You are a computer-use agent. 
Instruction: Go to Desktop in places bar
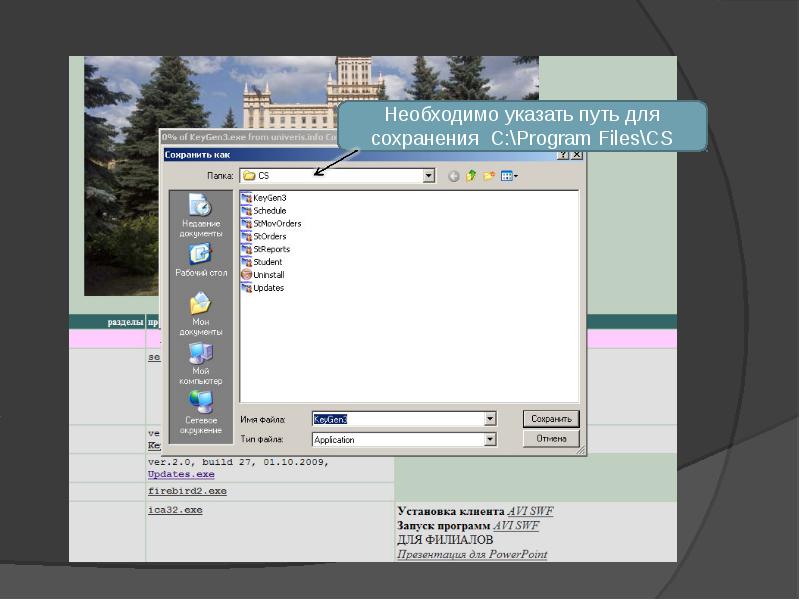(201, 260)
